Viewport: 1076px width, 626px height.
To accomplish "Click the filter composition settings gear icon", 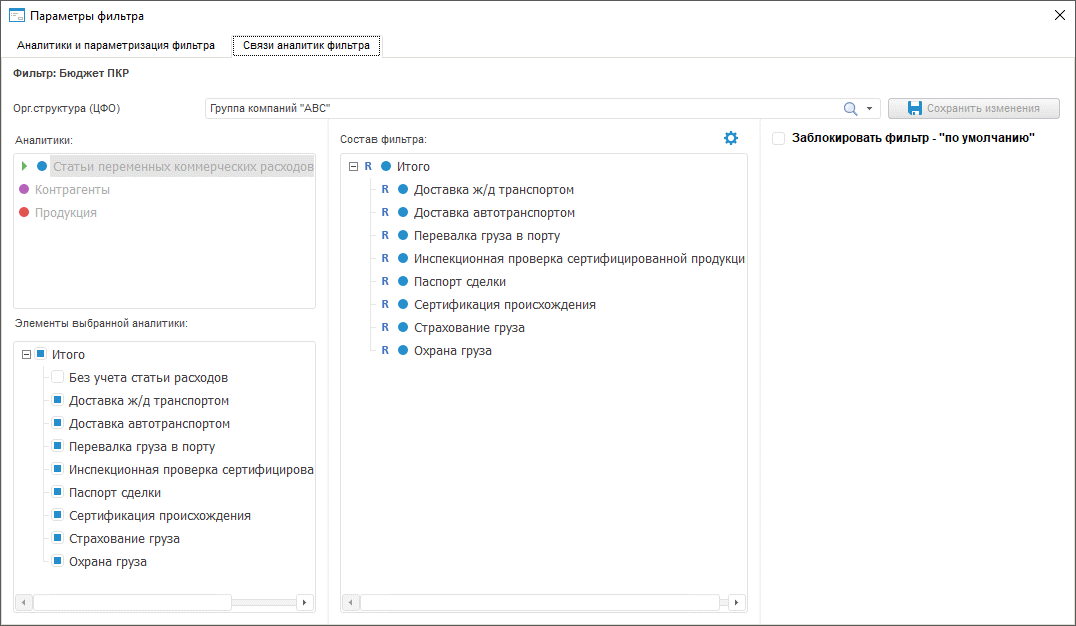I will 731,138.
